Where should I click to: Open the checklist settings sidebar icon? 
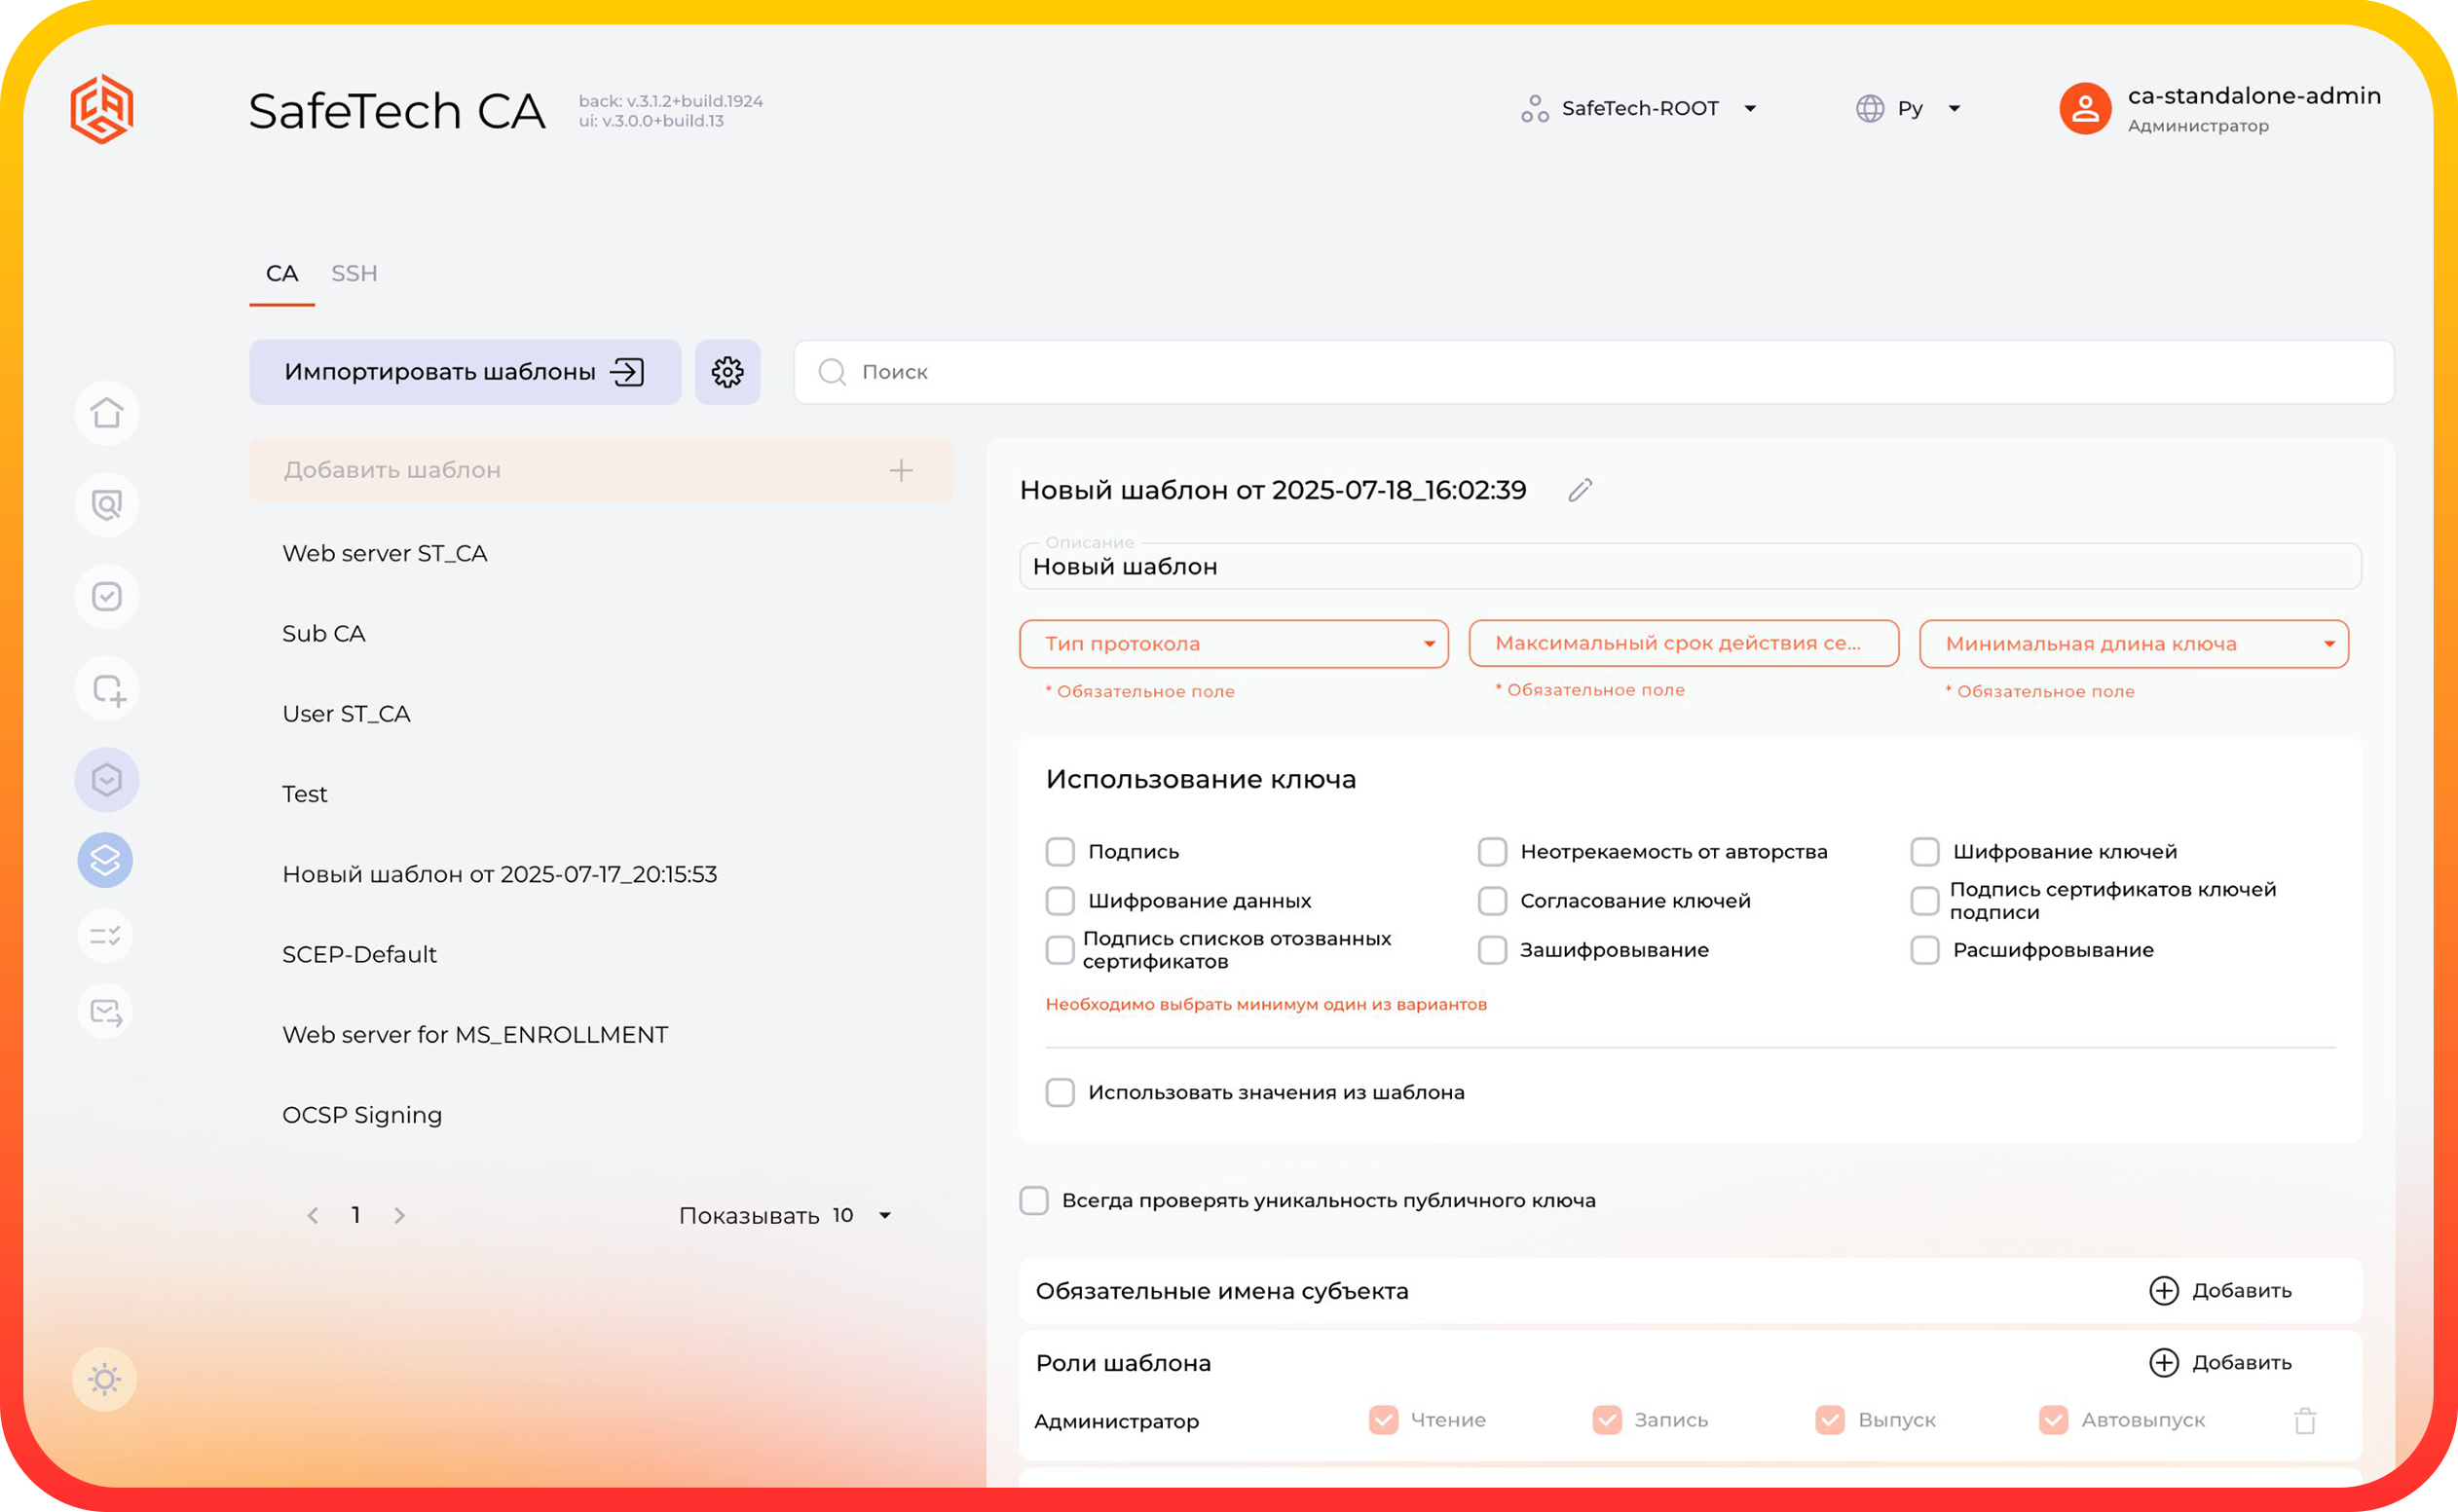click(105, 936)
